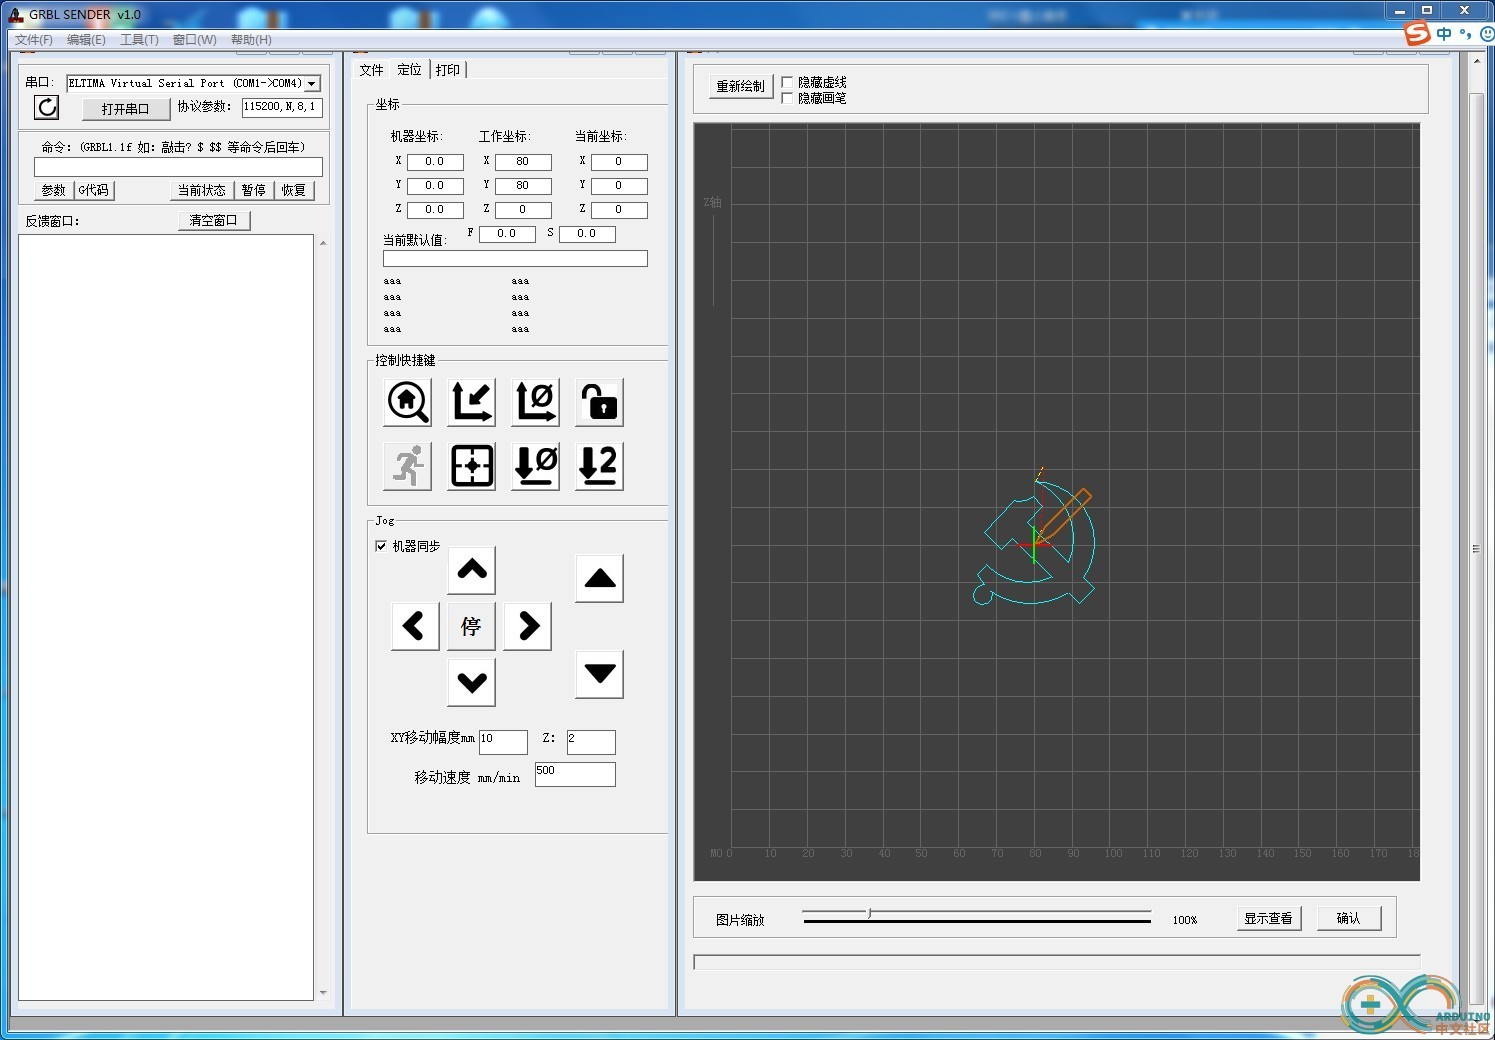1495x1040 pixels.
Task: Click the Z move amount field
Action: (x=591, y=742)
